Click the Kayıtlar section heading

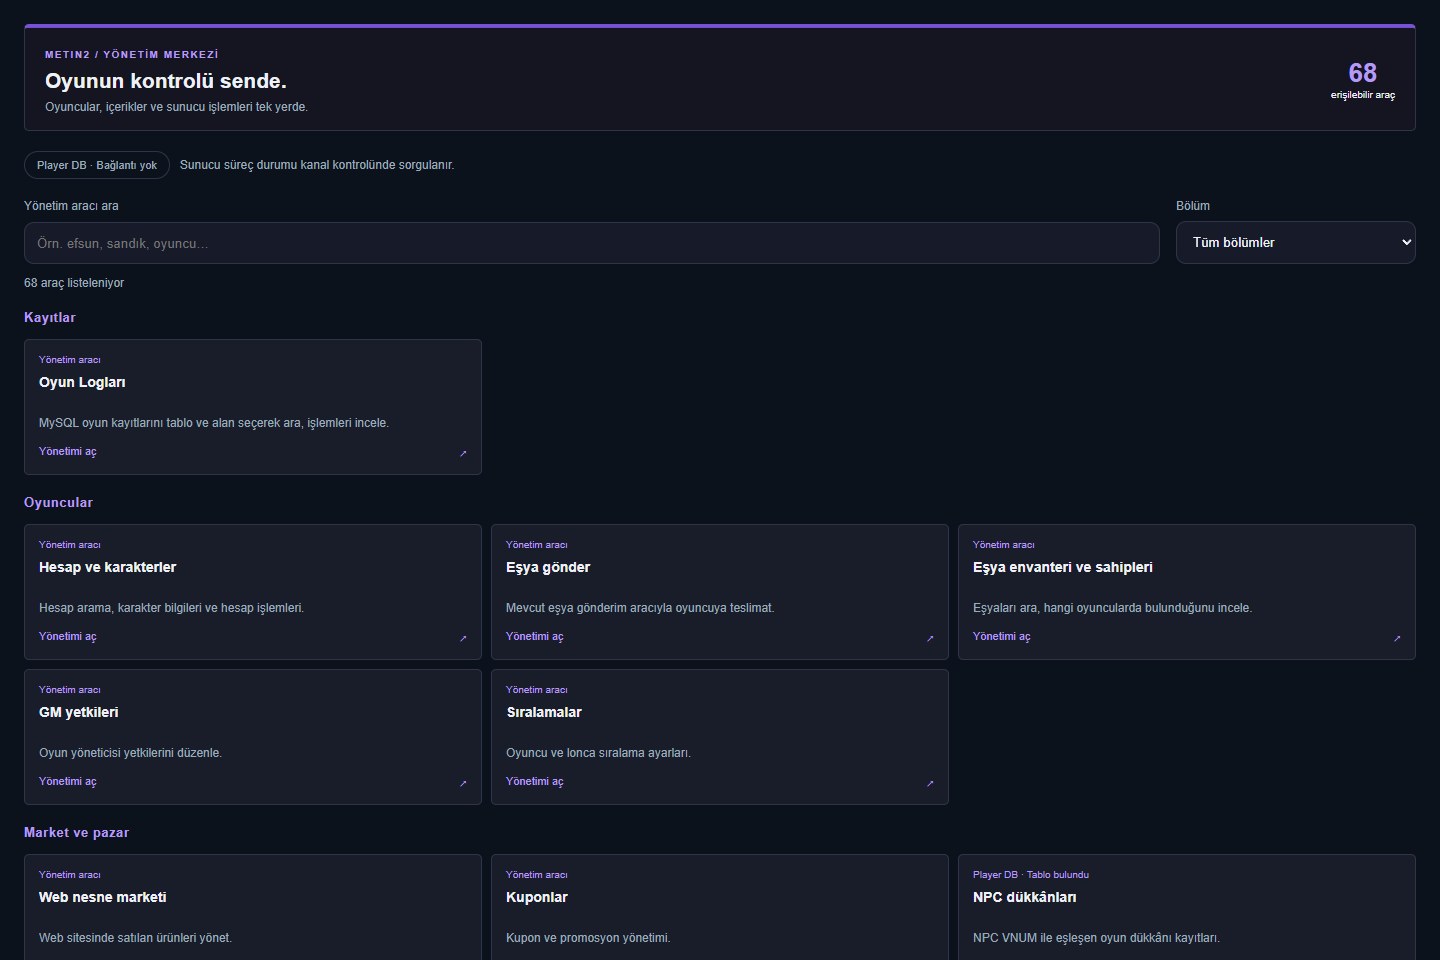point(50,317)
